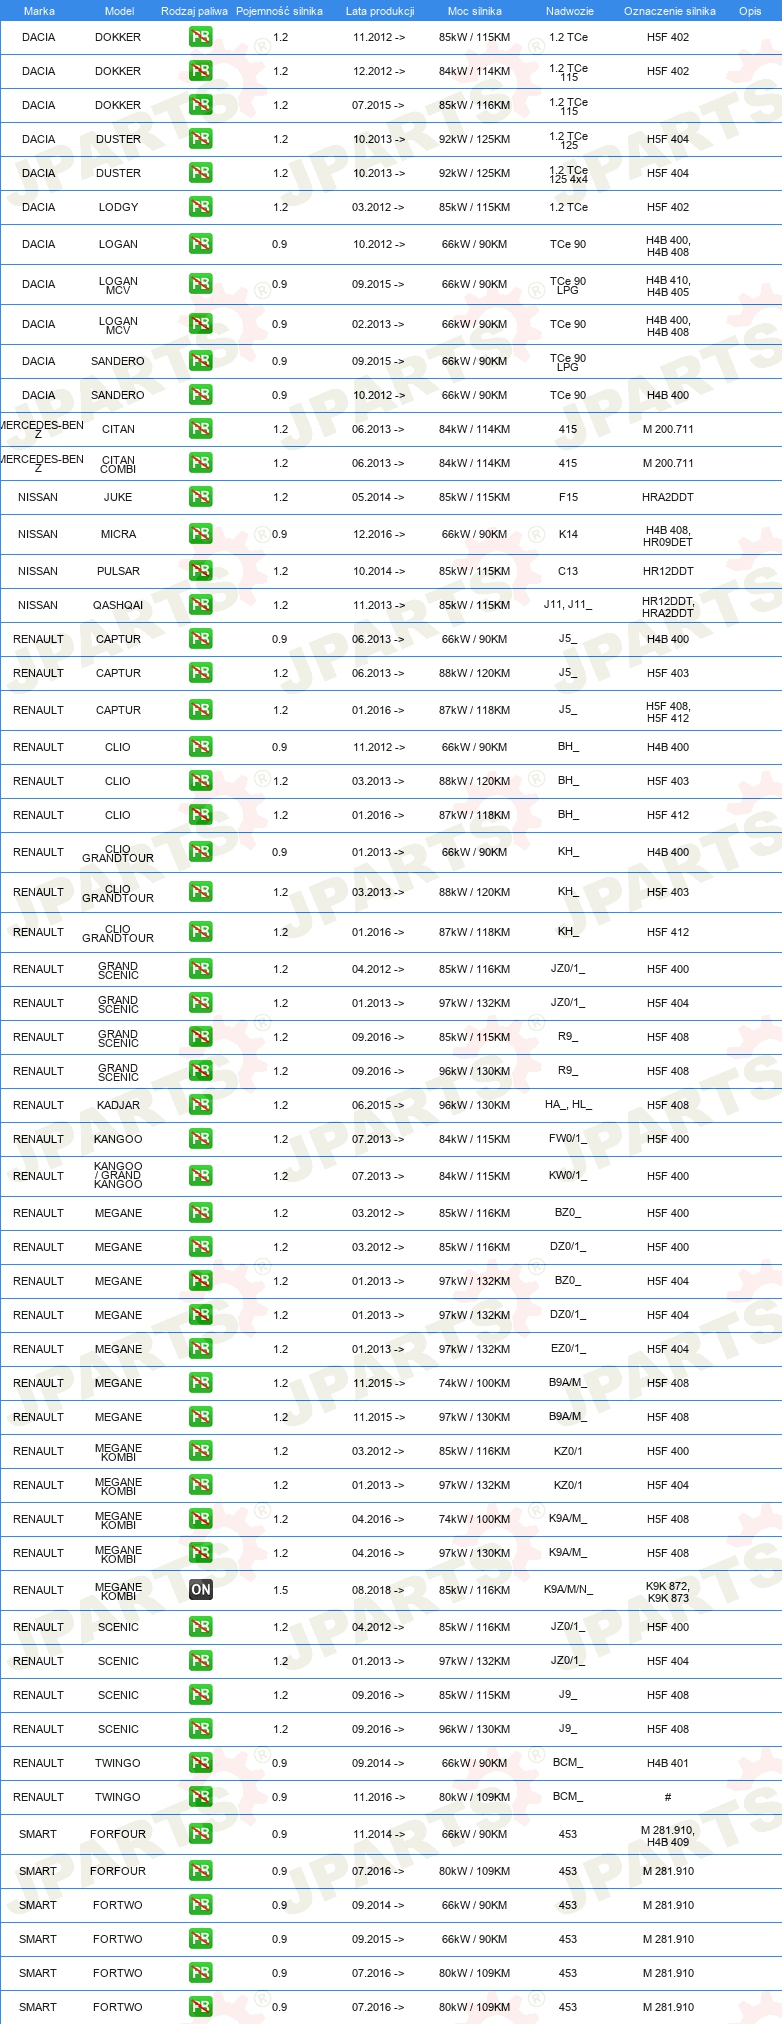This screenshot has height=2024, width=782.
Task: Click the fuel icon for the Smart Forfour 11.2014 row
Action: click(201, 1834)
